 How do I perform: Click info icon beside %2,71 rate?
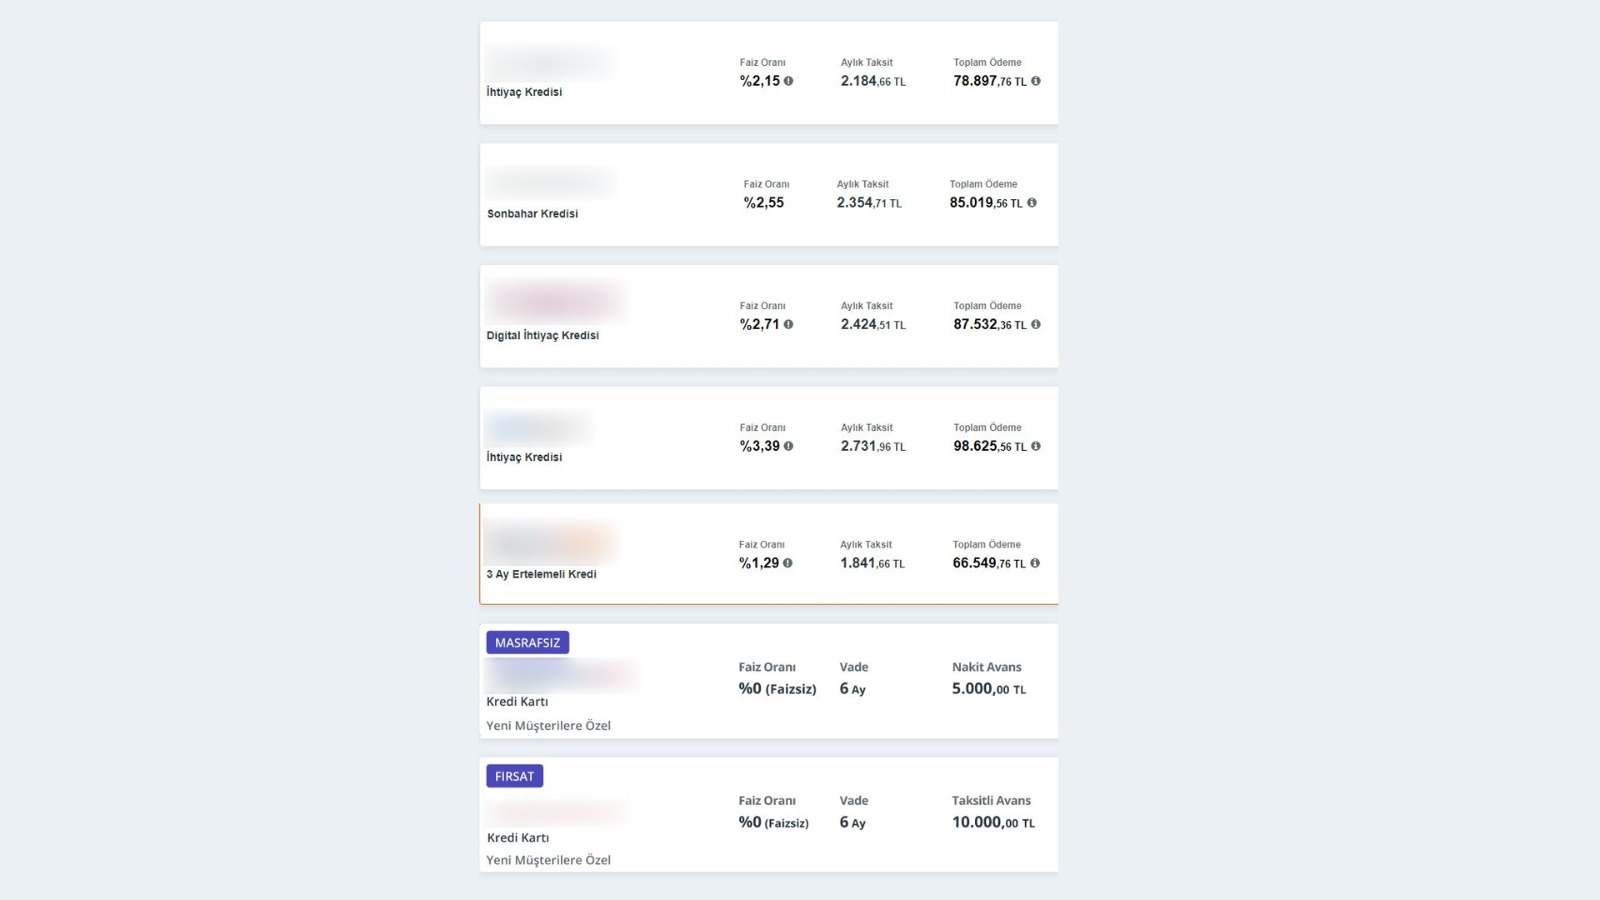point(788,324)
